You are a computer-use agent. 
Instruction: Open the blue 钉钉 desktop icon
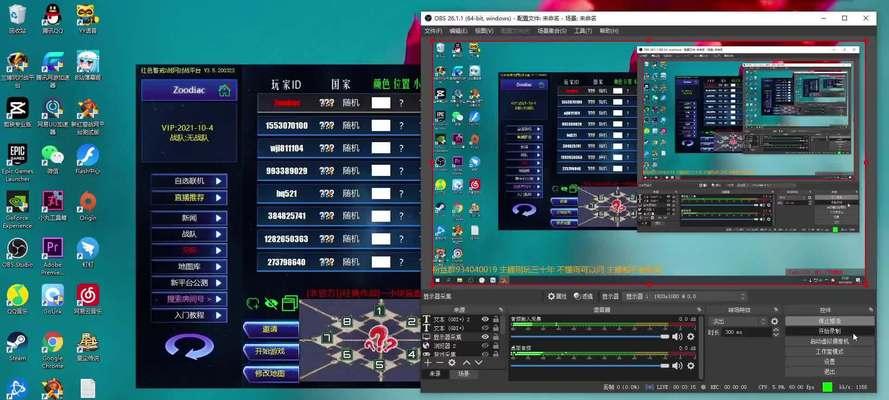pos(87,252)
